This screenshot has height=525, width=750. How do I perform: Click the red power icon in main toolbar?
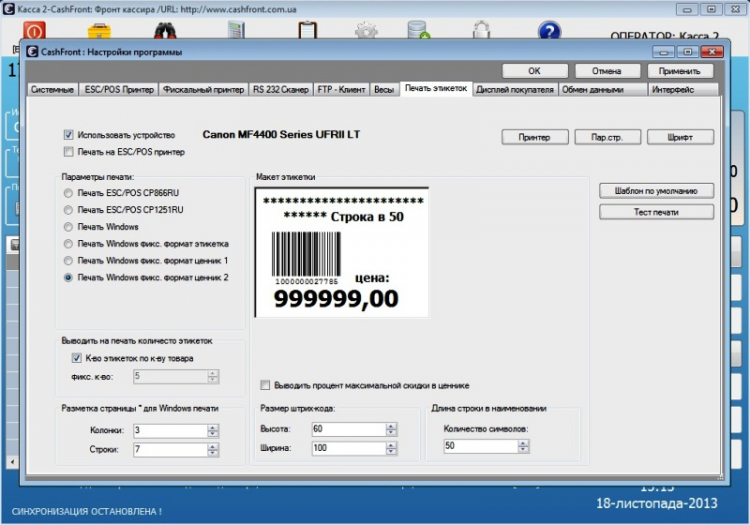[x=35, y=30]
